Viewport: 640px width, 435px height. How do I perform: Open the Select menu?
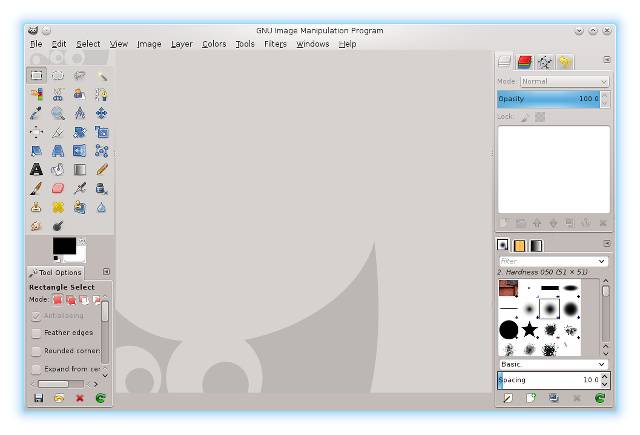88,44
